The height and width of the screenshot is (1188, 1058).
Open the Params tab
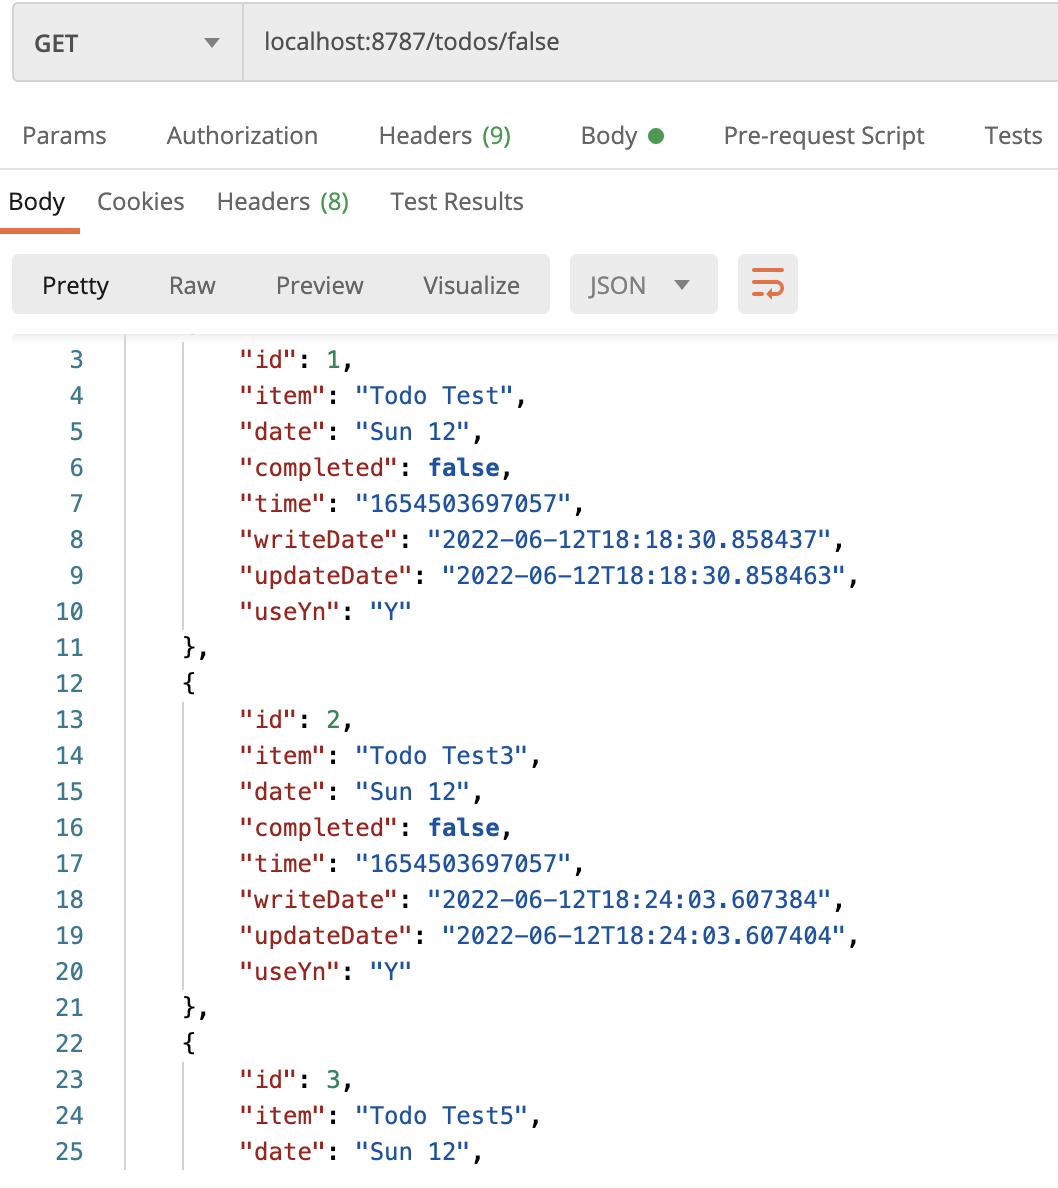[x=64, y=136]
